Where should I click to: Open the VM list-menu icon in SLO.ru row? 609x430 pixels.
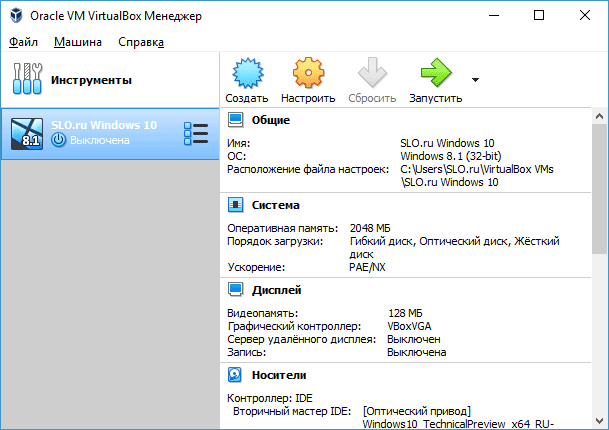click(x=196, y=134)
